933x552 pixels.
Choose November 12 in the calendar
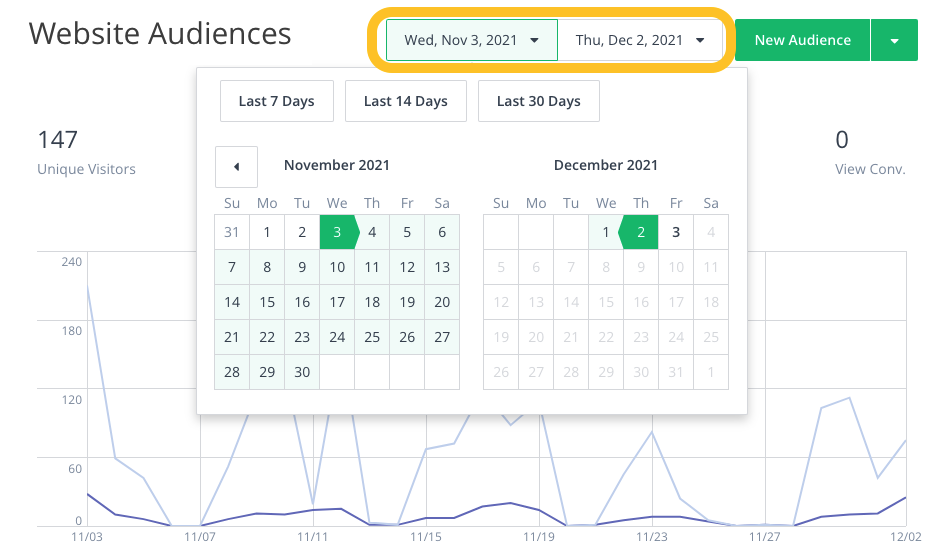(x=407, y=267)
